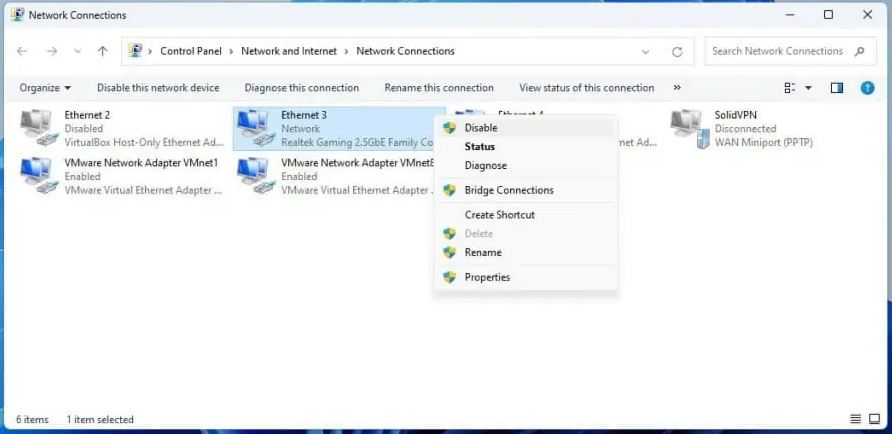Click the shield icon beside Bridge Connections
Screen dimensions: 892x434
(x=449, y=190)
